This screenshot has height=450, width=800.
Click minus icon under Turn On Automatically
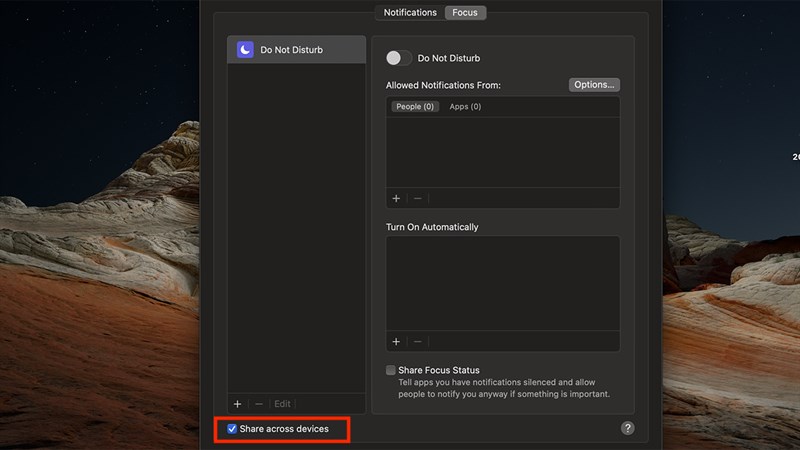click(418, 341)
